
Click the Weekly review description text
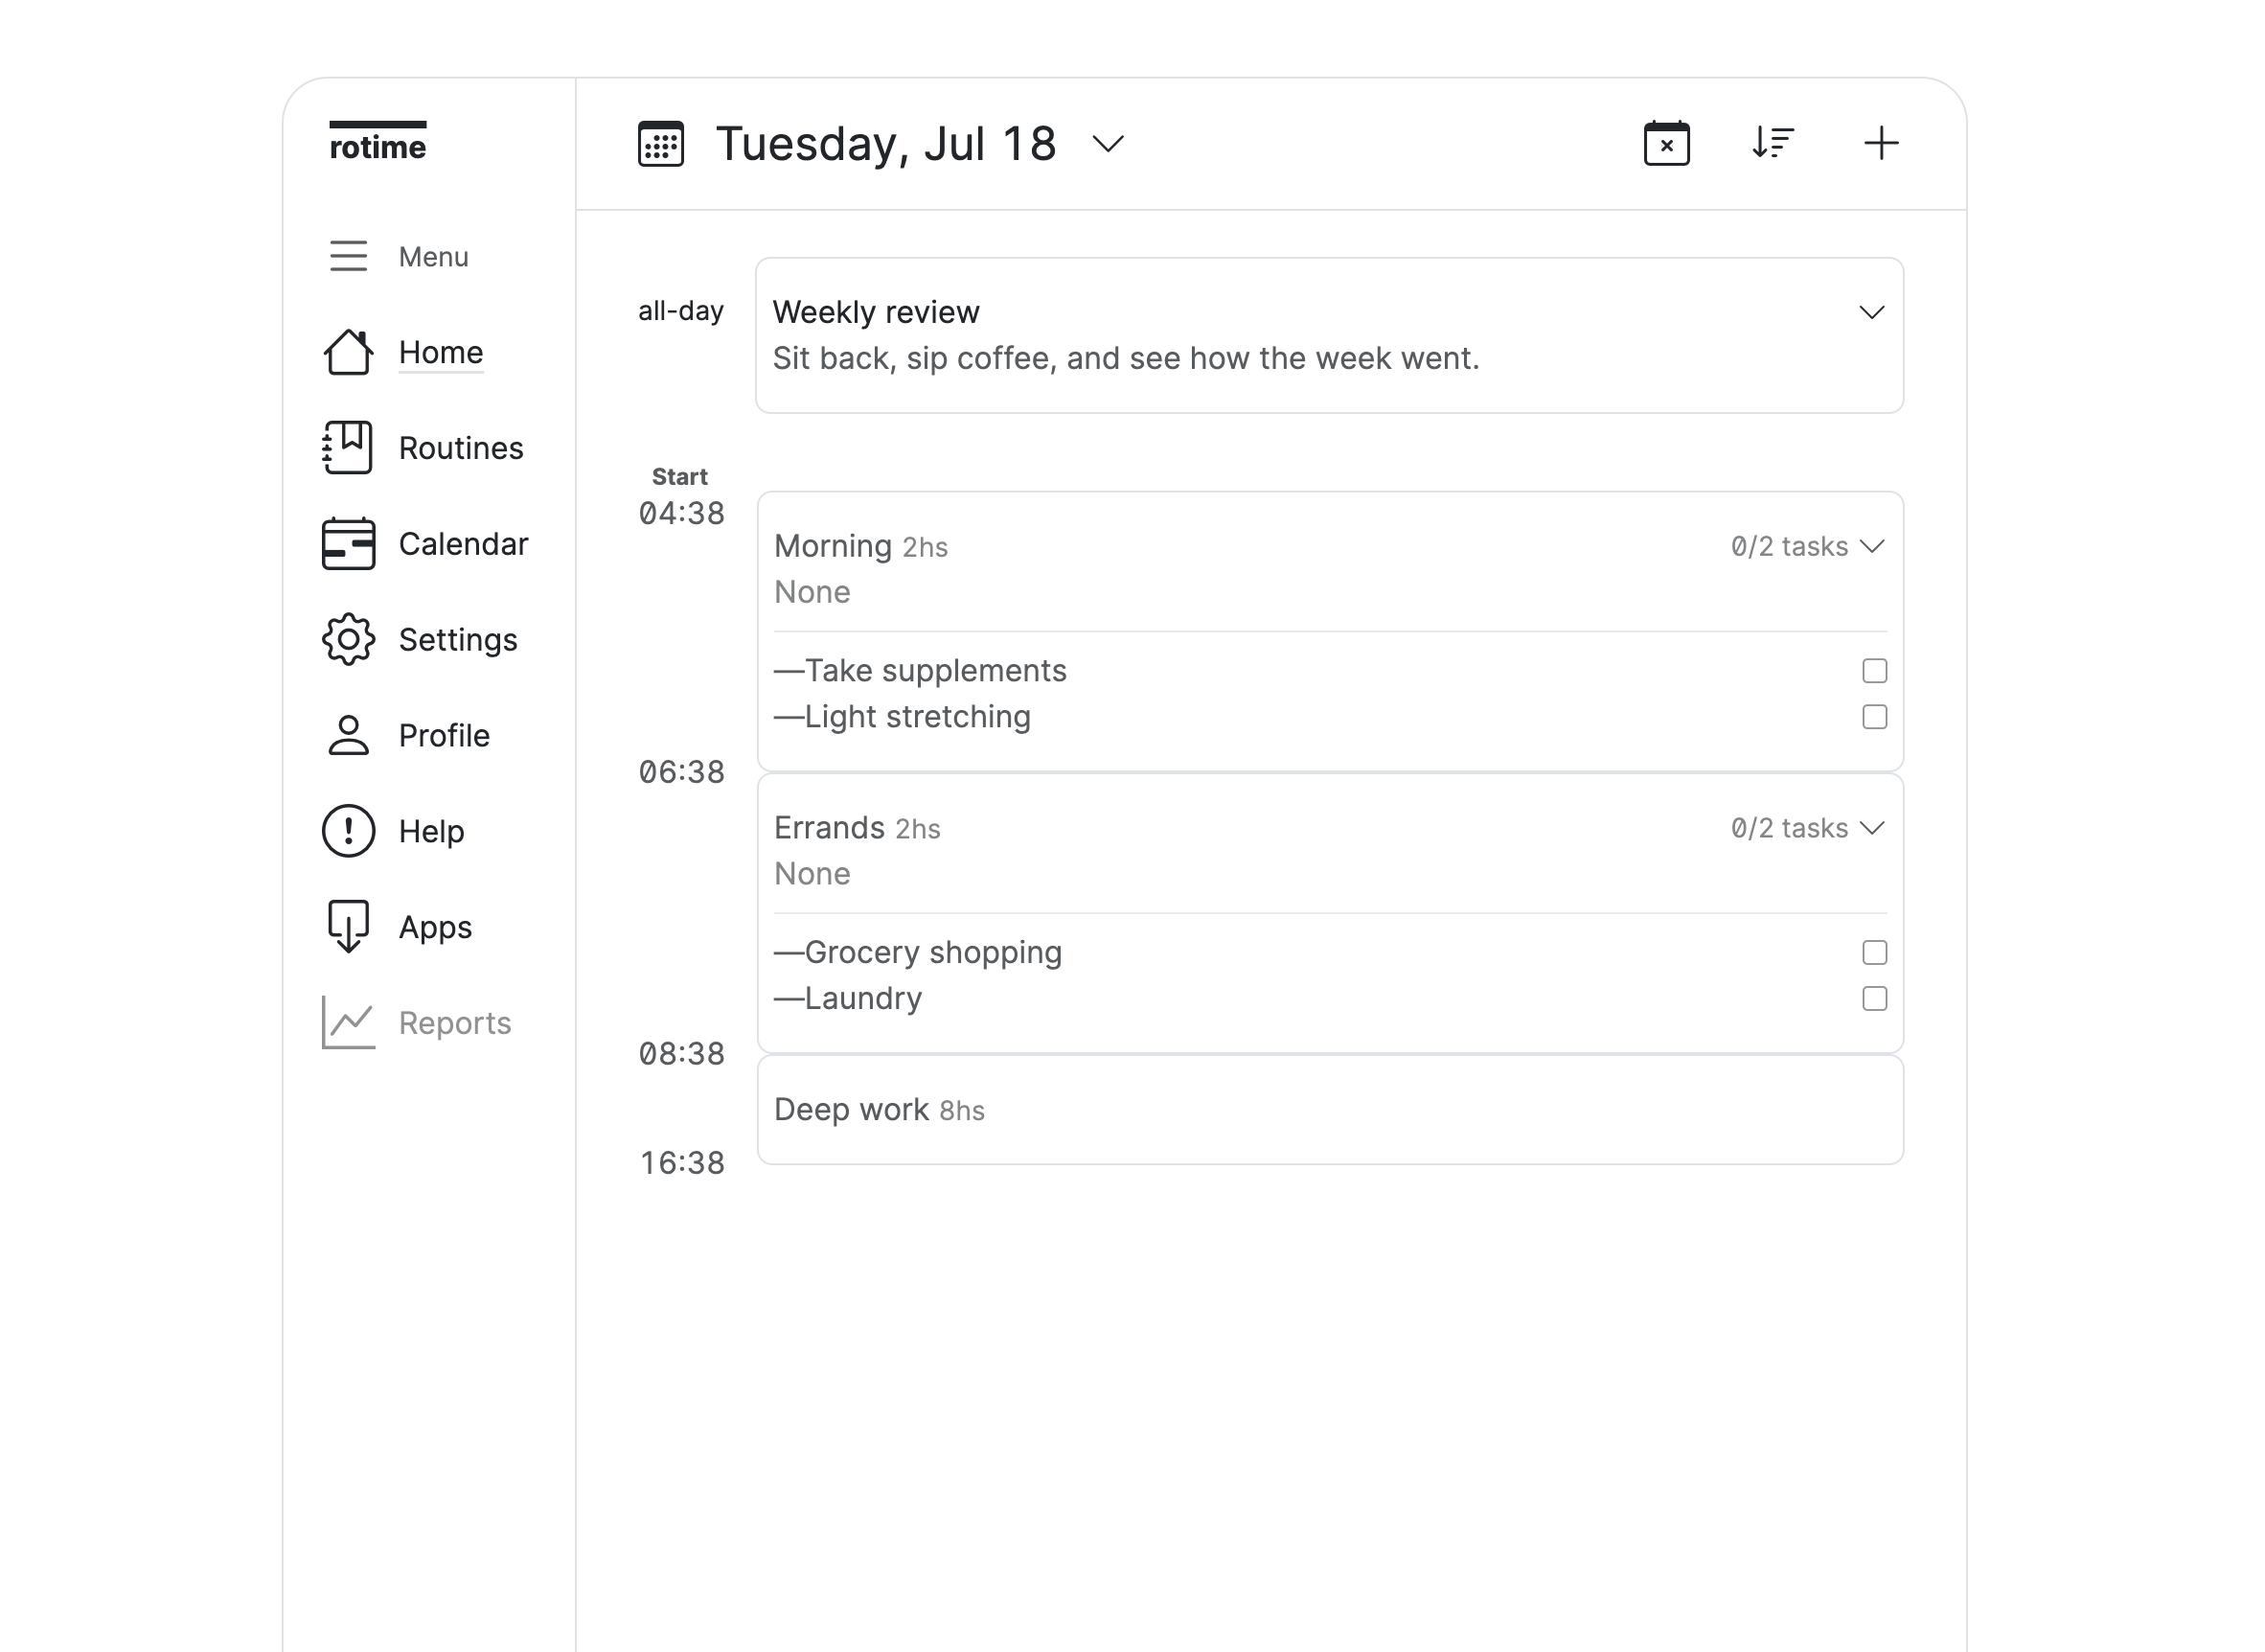tap(1126, 358)
